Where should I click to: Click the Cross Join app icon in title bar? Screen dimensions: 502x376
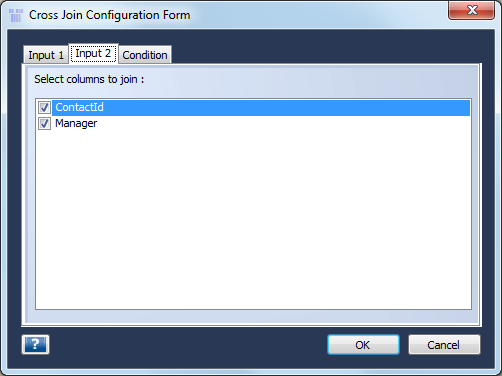tap(16, 15)
